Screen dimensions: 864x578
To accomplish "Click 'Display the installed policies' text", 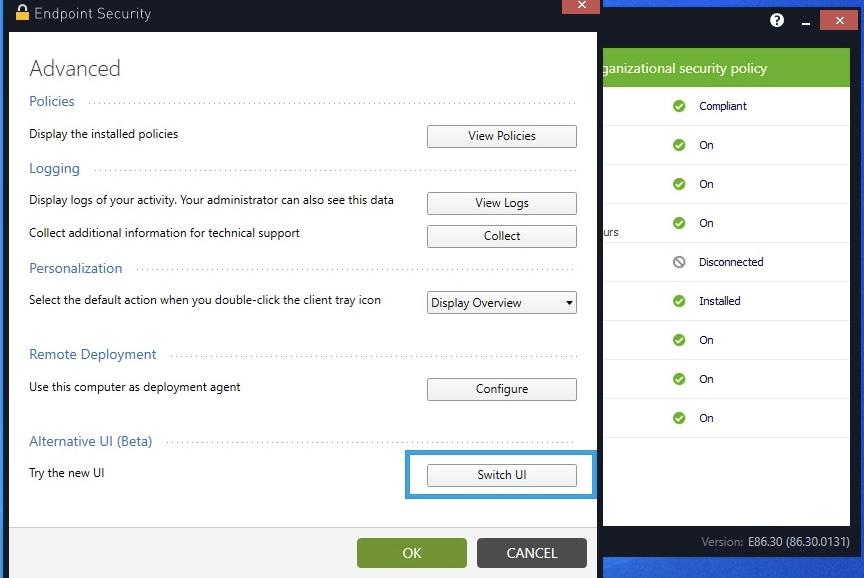I will click(104, 134).
